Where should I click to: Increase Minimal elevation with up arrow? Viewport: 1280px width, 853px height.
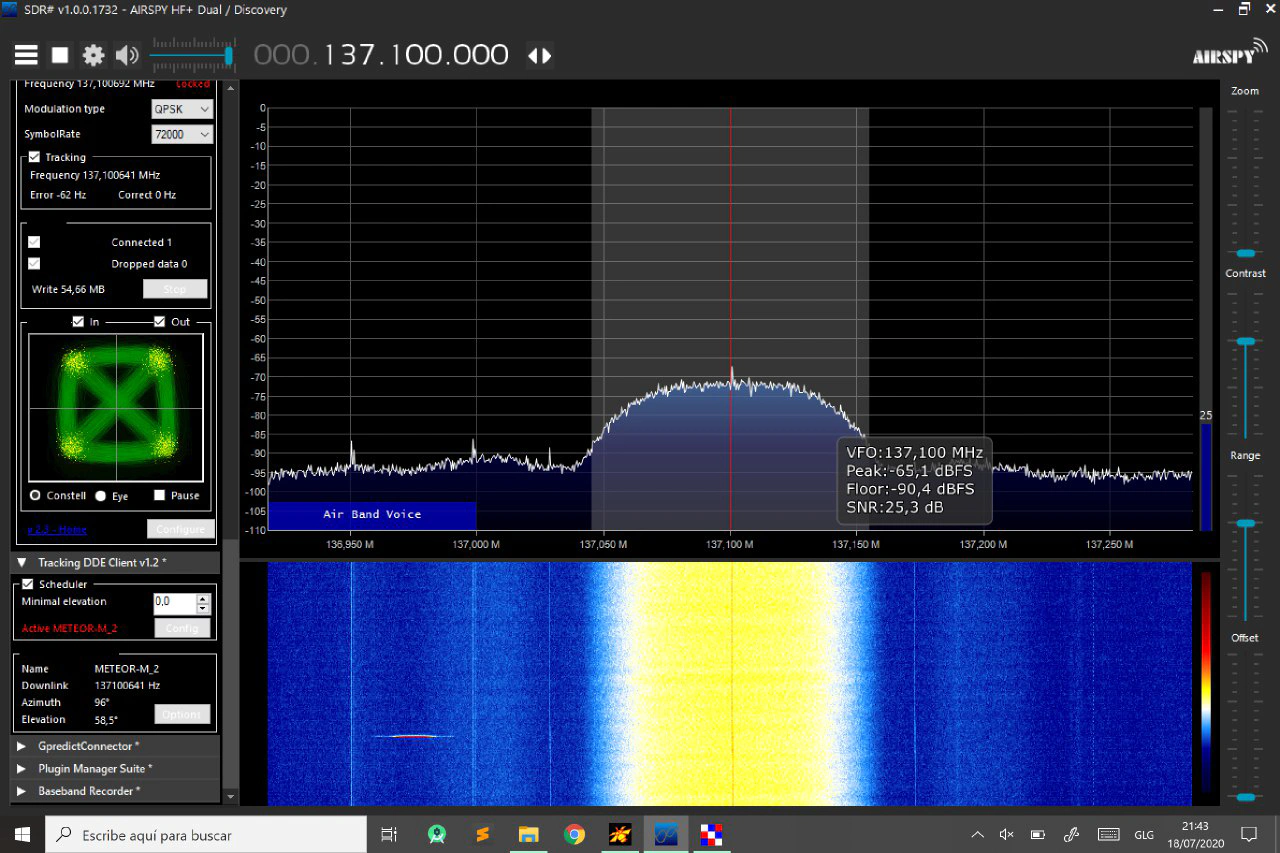click(x=203, y=598)
